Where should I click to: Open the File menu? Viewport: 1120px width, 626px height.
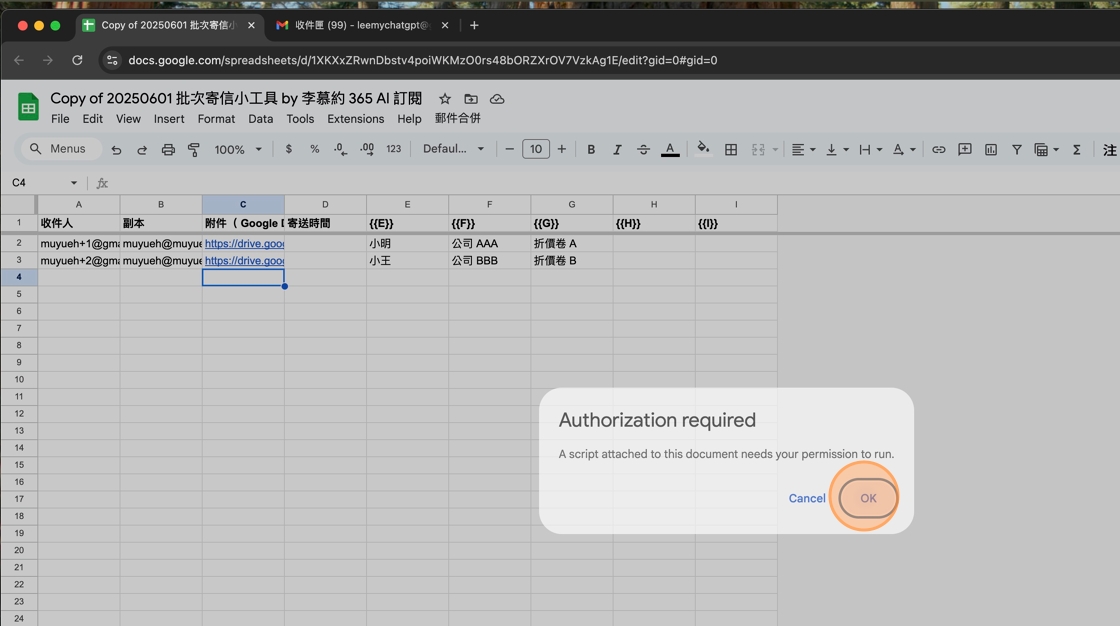[x=60, y=119]
